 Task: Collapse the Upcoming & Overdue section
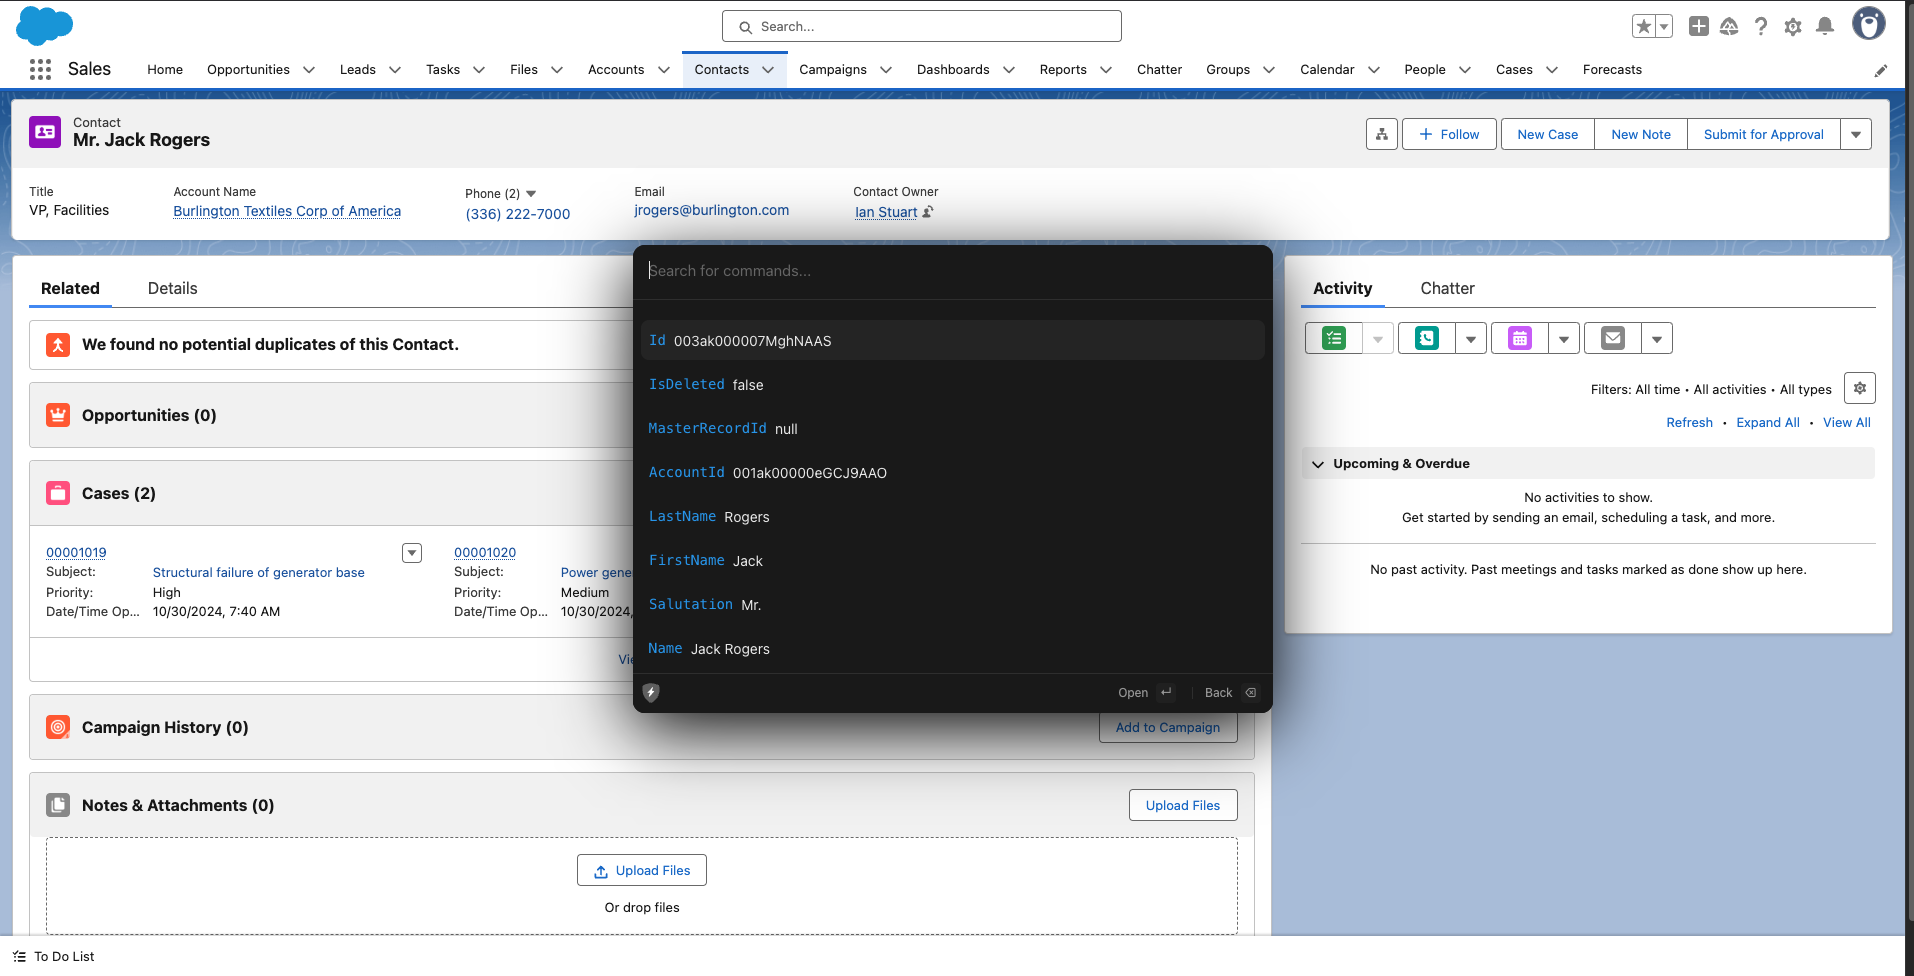pyautogui.click(x=1318, y=464)
